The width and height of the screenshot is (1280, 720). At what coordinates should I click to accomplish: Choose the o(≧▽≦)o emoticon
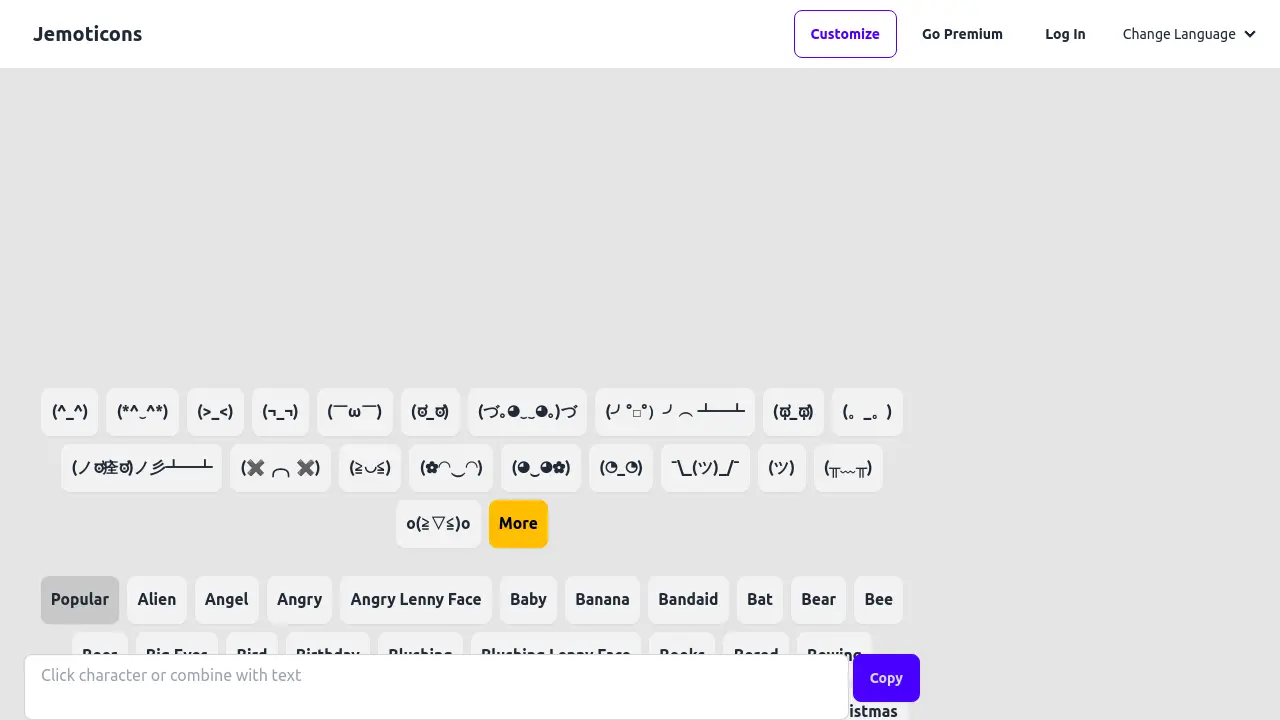[x=438, y=524]
